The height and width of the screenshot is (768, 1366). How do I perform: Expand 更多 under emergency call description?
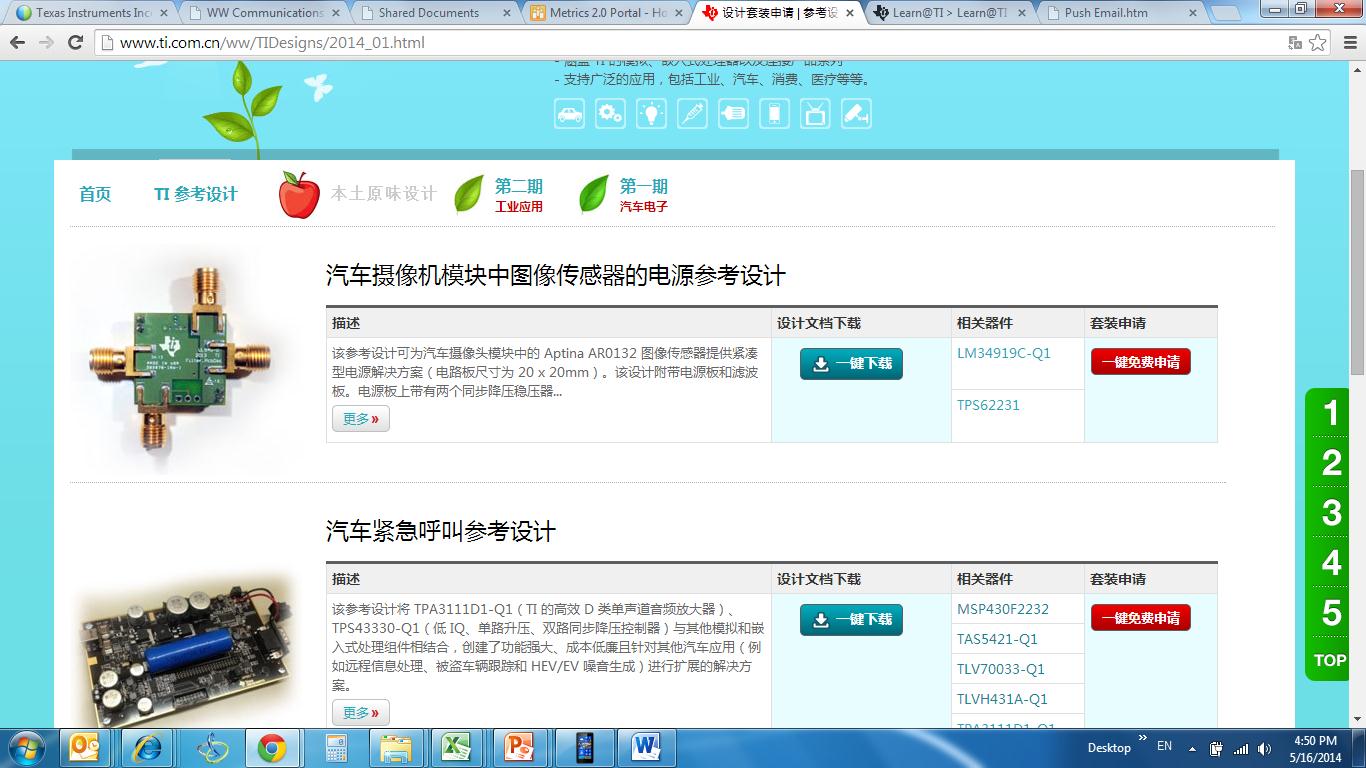point(361,713)
